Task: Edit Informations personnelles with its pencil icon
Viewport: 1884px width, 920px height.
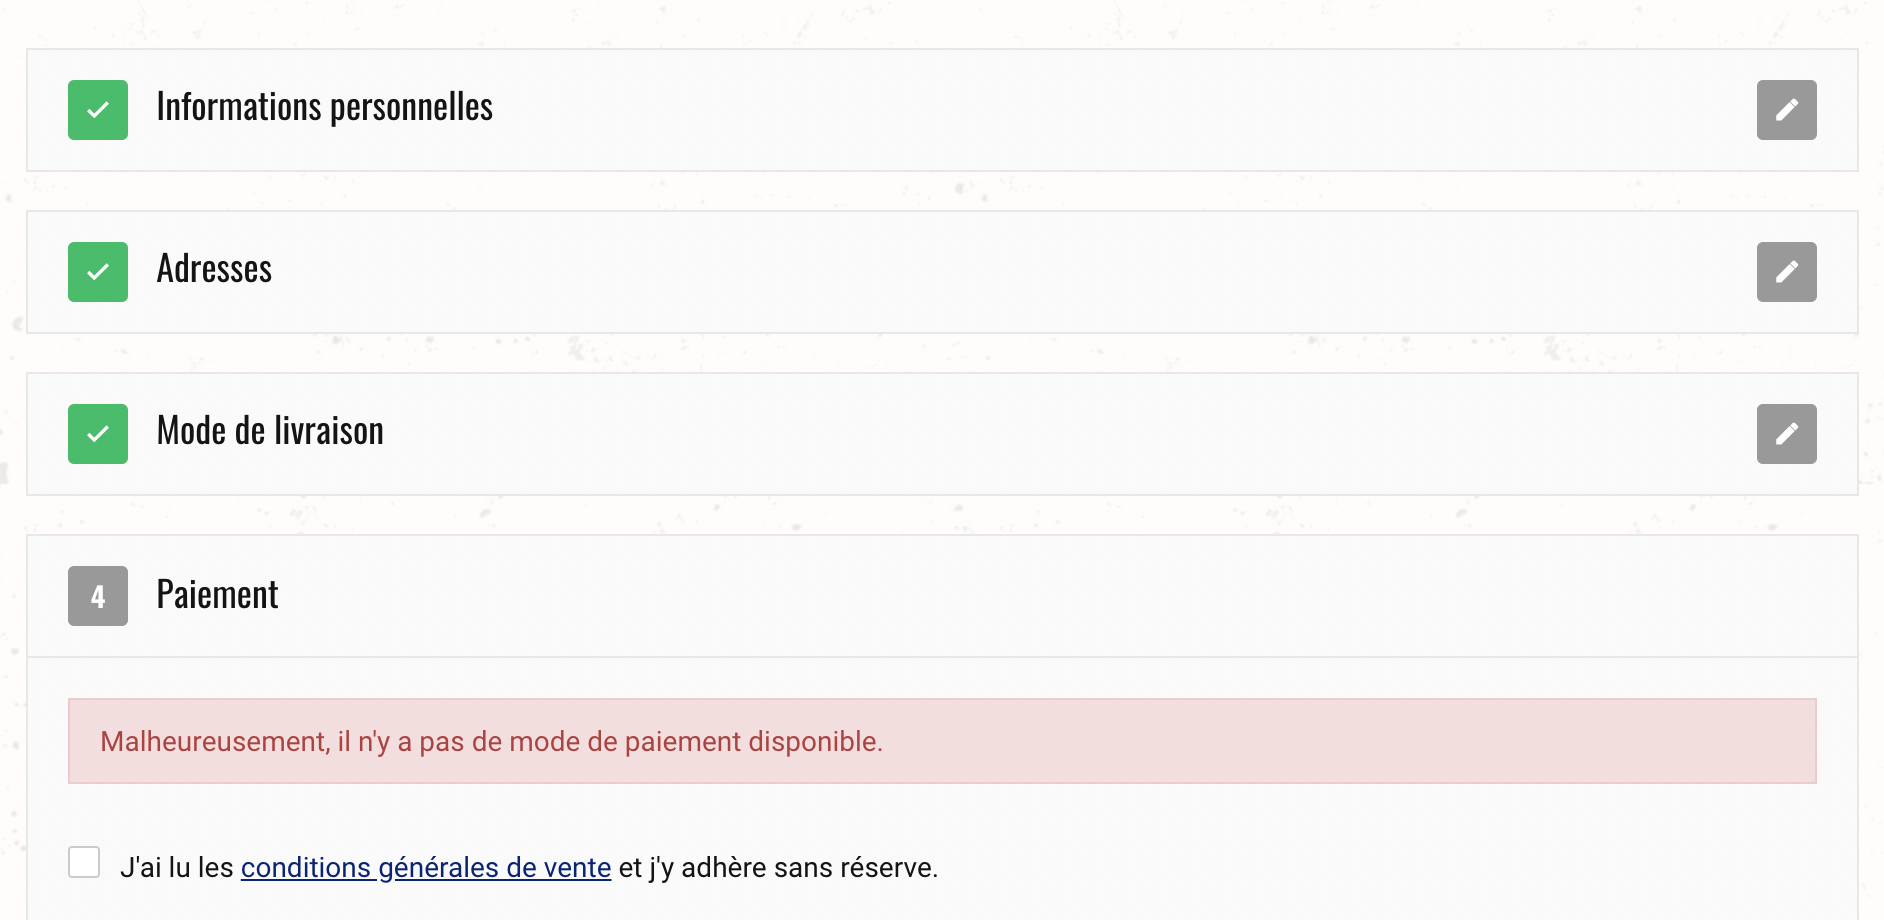Action: [x=1786, y=110]
